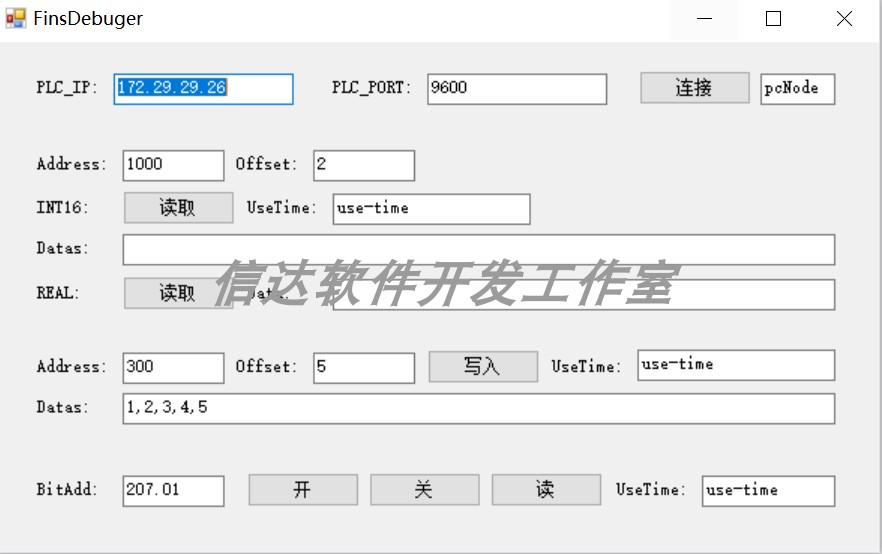882x554 pixels.
Task: Click the 关 bit-off button
Action: pyautogui.click(x=425, y=489)
